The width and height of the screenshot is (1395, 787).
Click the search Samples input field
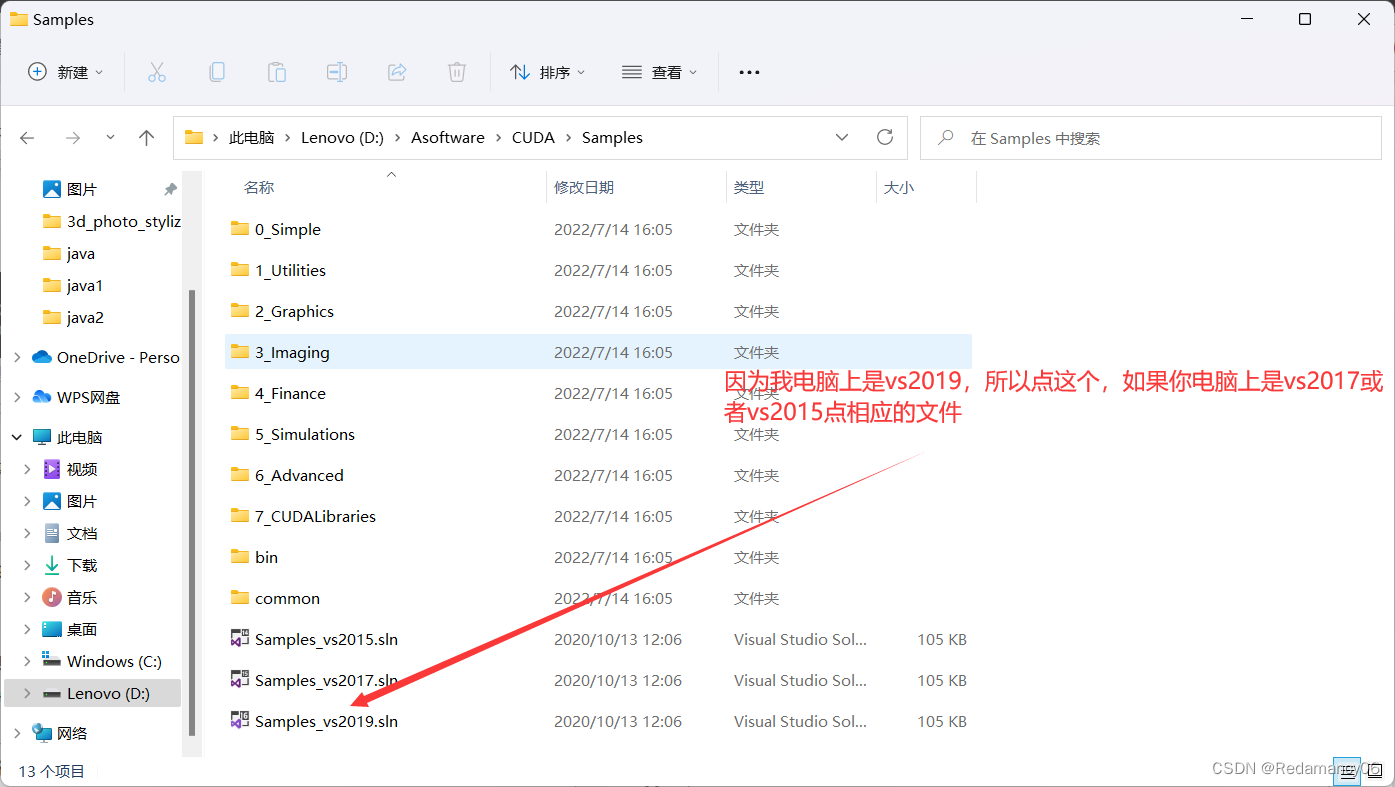[1151, 138]
